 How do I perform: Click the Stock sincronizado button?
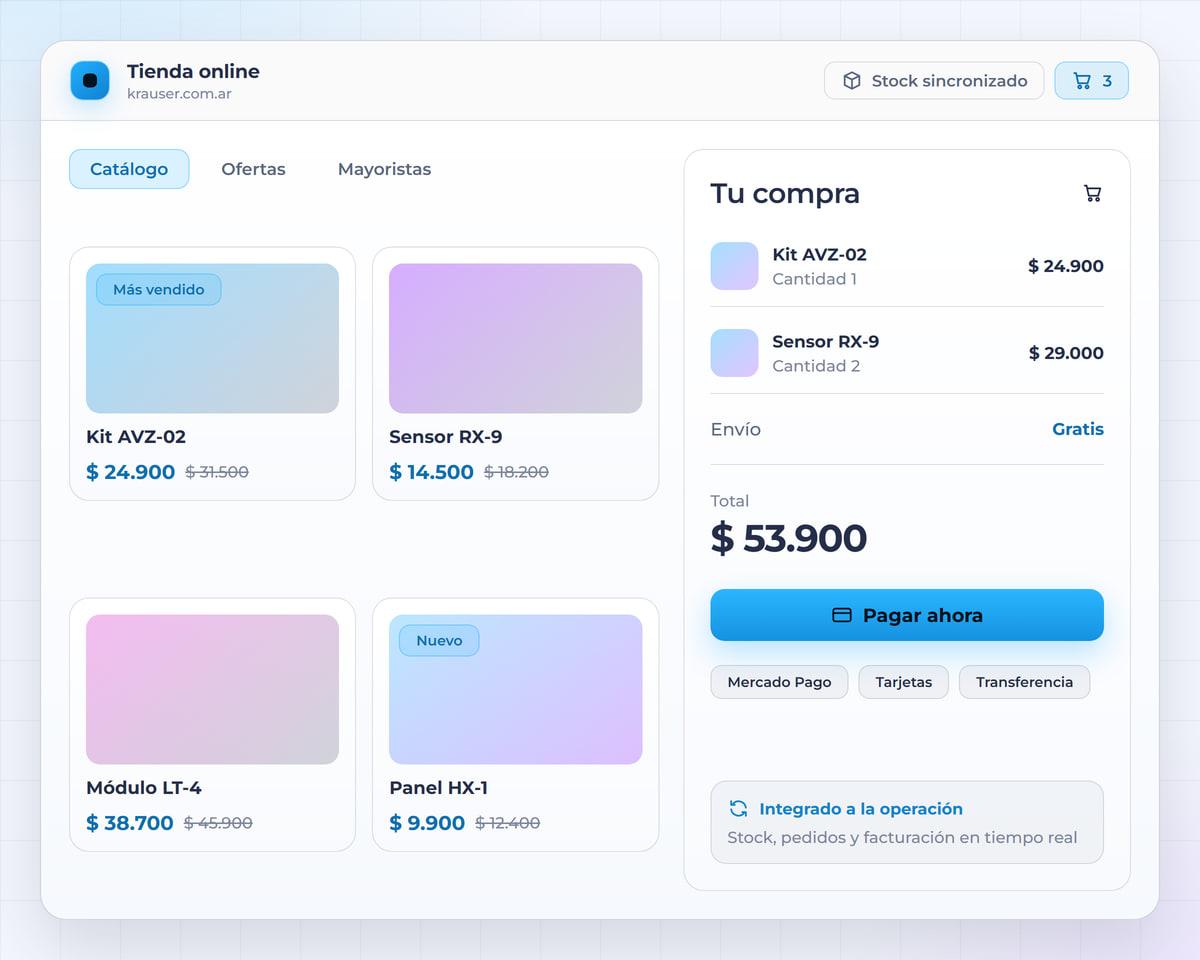pyautogui.click(x=934, y=81)
